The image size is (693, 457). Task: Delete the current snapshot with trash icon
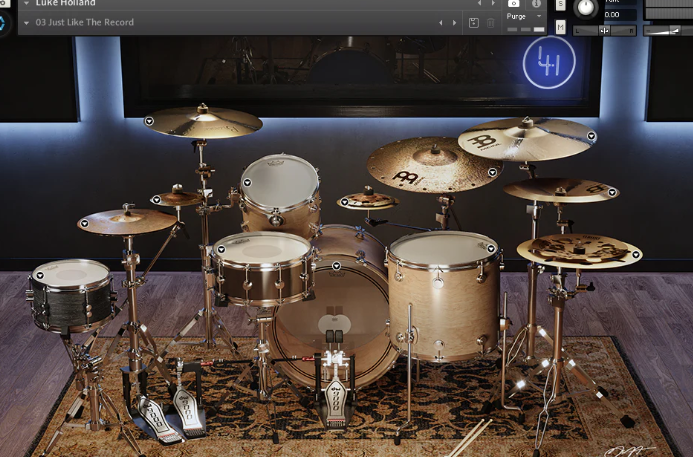(491, 23)
